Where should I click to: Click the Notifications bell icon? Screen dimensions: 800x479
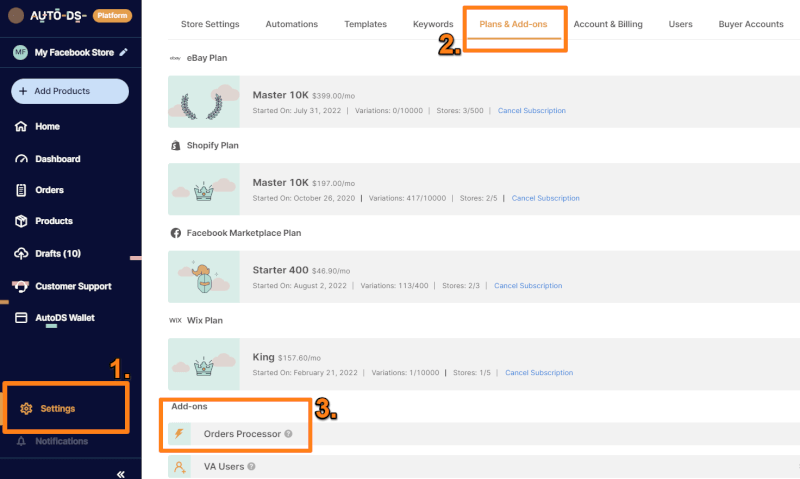coord(21,441)
